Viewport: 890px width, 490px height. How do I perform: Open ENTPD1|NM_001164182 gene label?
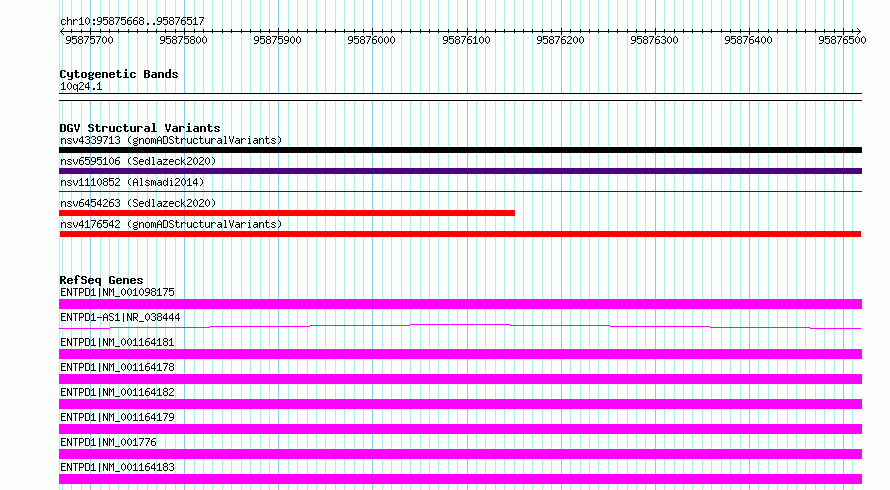click(117, 392)
